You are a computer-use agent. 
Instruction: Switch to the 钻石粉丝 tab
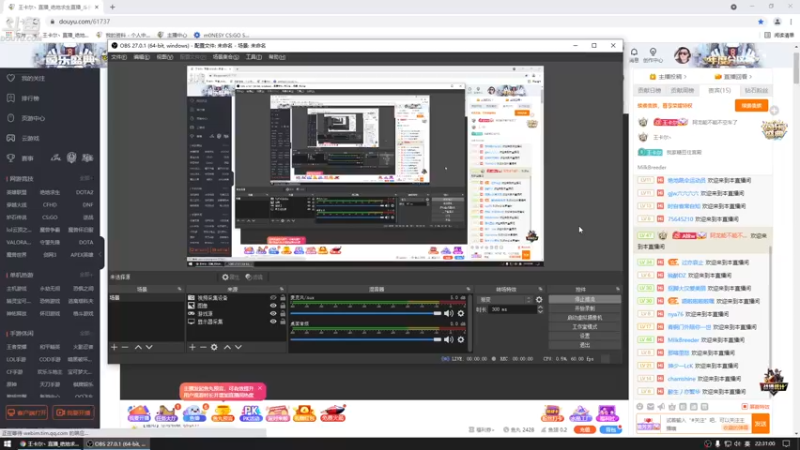[756, 90]
